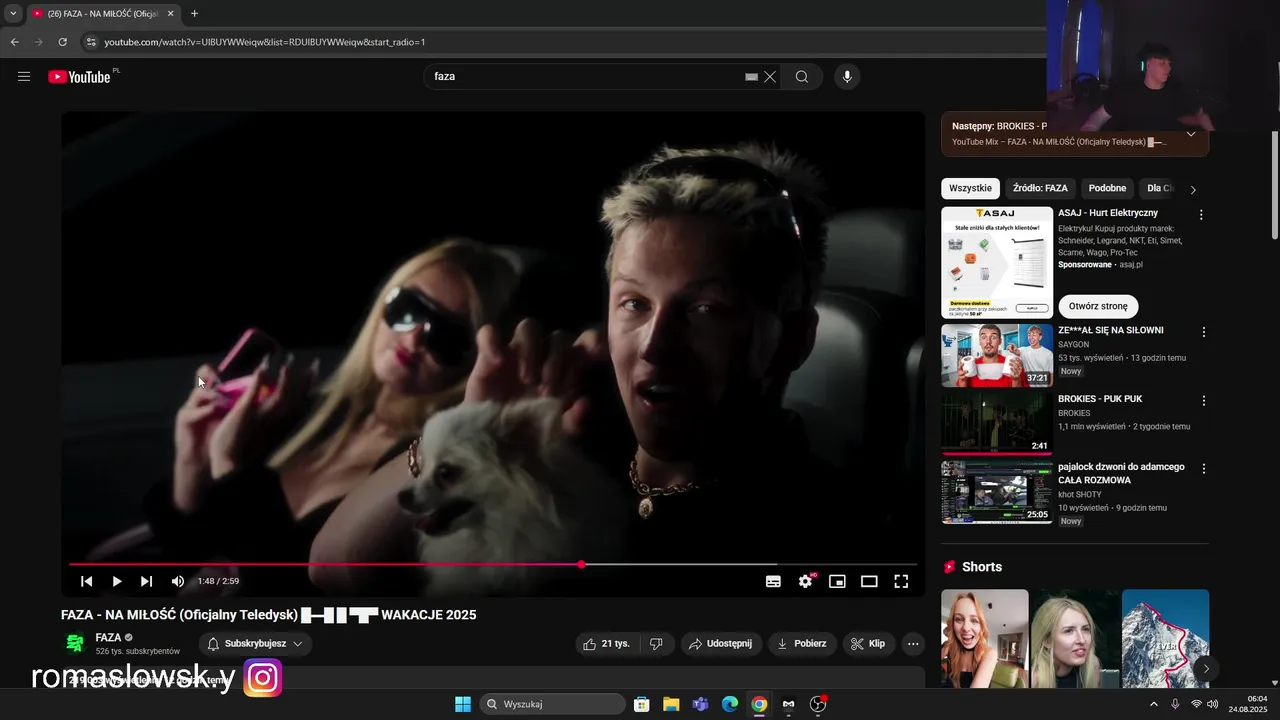Screen dimensions: 1280x720
Task: Download the video with Pobierz
Action: click(x=802, y=644)
